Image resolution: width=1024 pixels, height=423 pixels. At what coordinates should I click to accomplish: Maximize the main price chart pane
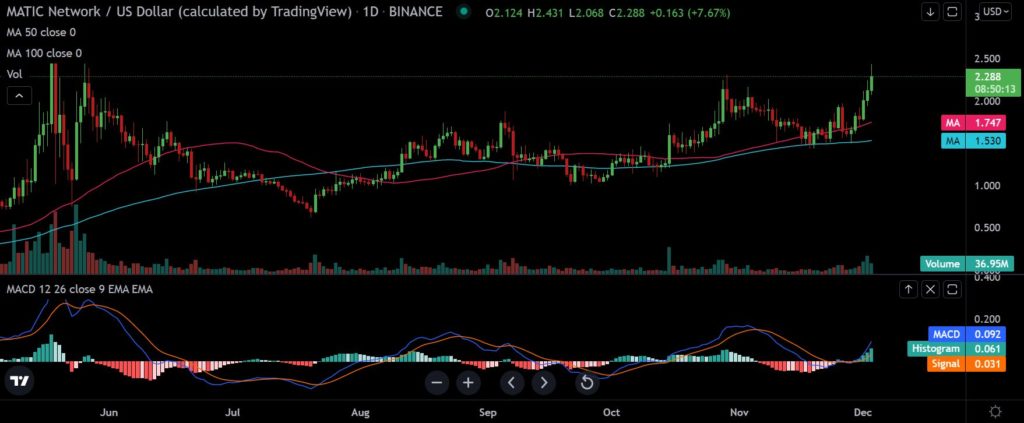tap(953, 12)
